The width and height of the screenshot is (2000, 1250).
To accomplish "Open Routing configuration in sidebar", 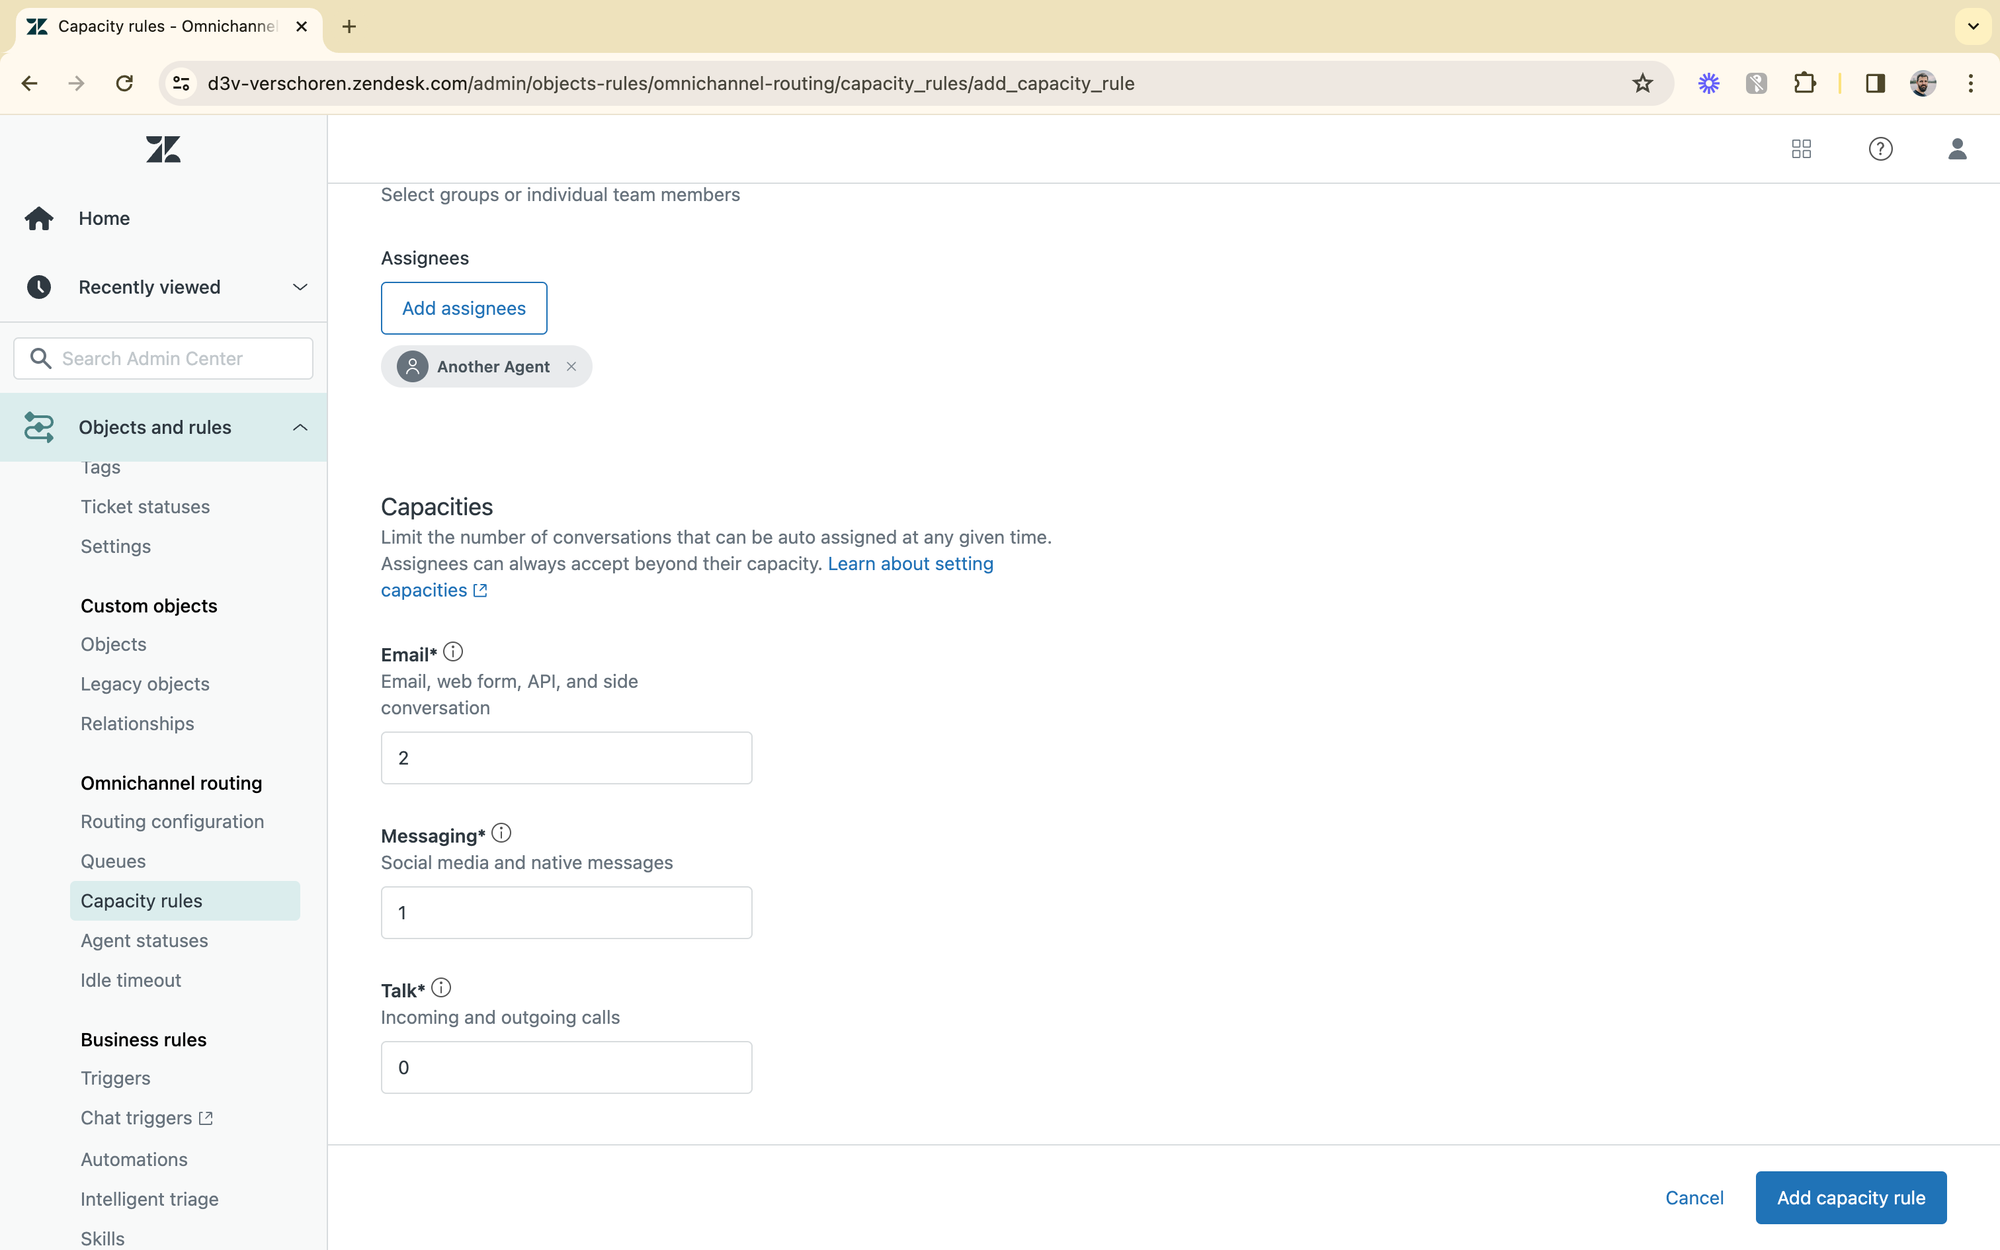I will [x=172, y=821].
